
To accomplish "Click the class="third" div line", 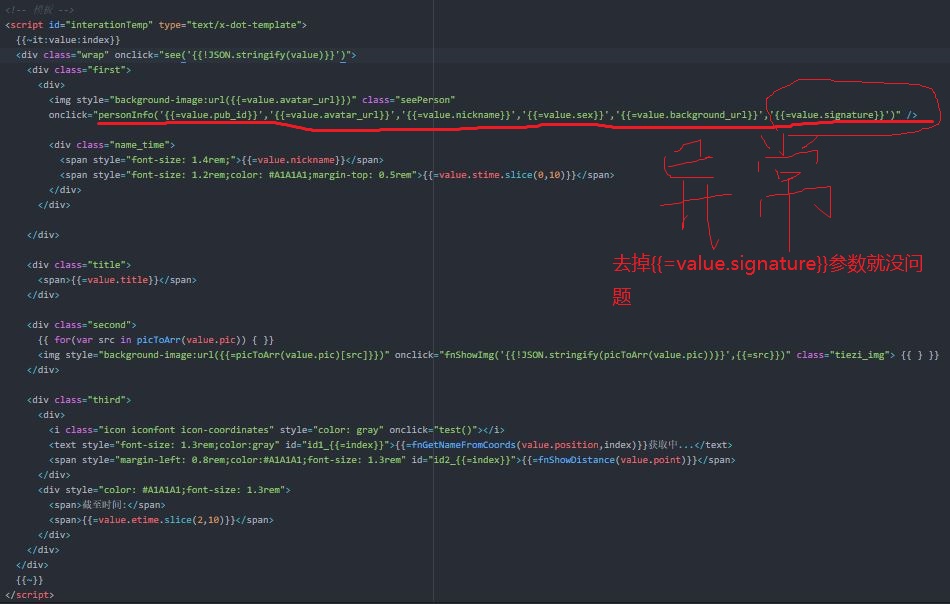I will tap(79, 400).
